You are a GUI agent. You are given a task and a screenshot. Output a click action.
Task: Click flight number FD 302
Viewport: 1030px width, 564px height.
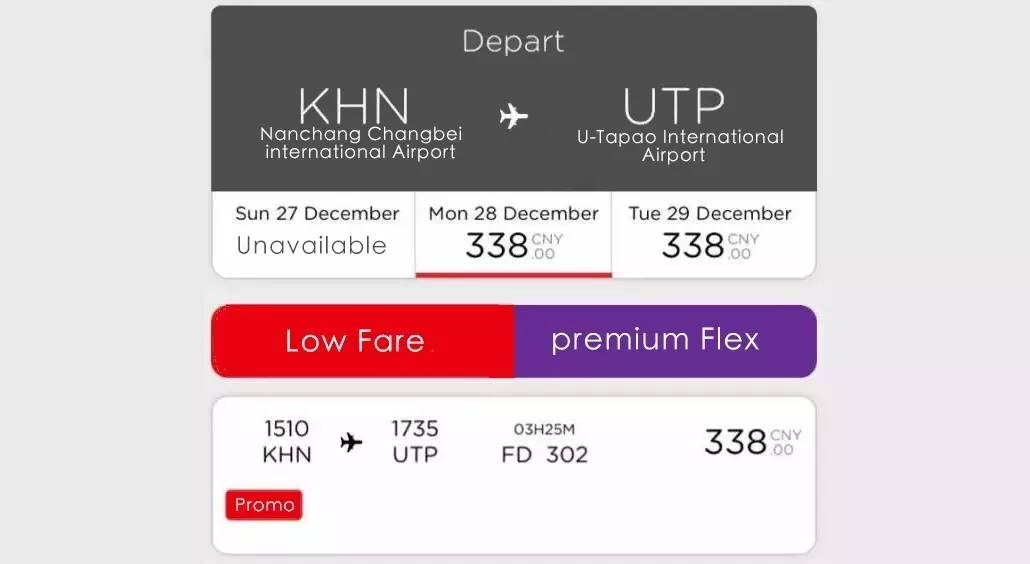tap(544, 455)
